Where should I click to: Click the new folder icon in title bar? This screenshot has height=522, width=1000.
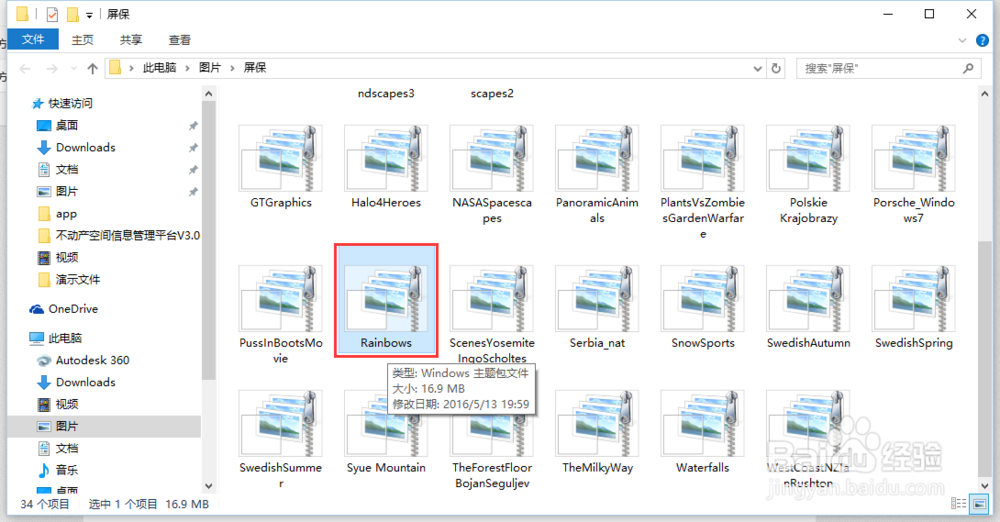73,14
